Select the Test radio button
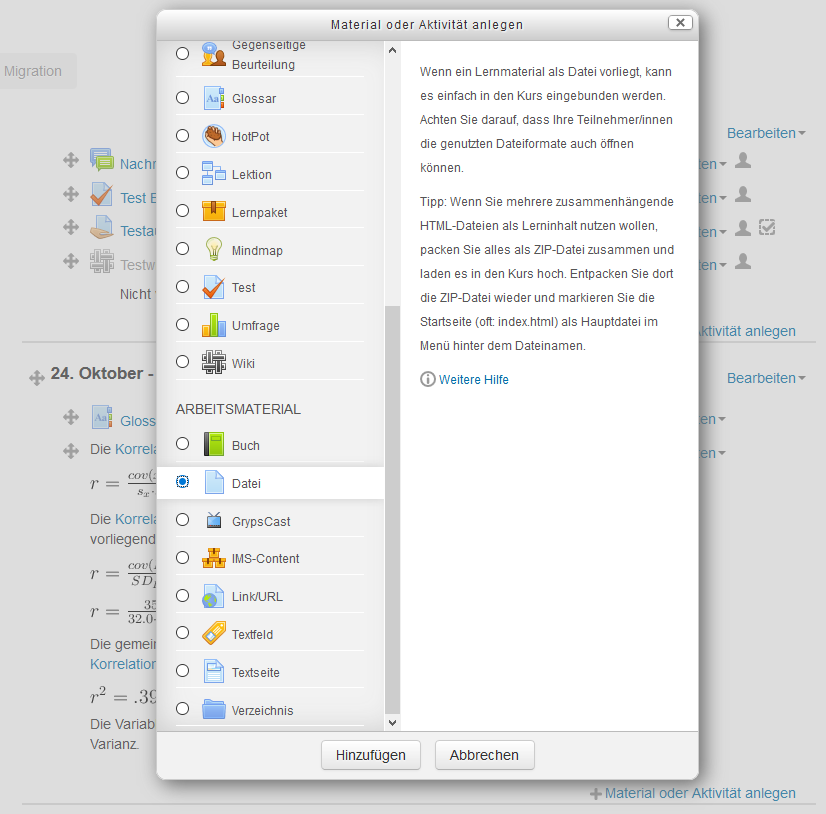This screenshot has height=814, width=826. 182,286
